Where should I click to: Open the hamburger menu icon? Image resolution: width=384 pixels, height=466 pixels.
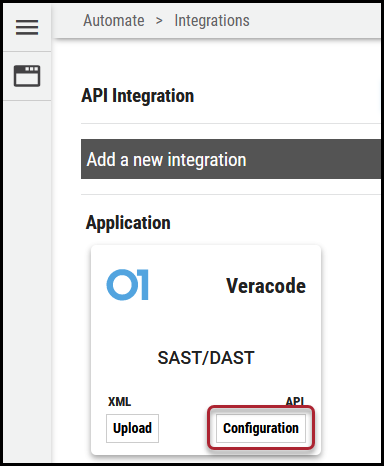[x=27, y=27]
